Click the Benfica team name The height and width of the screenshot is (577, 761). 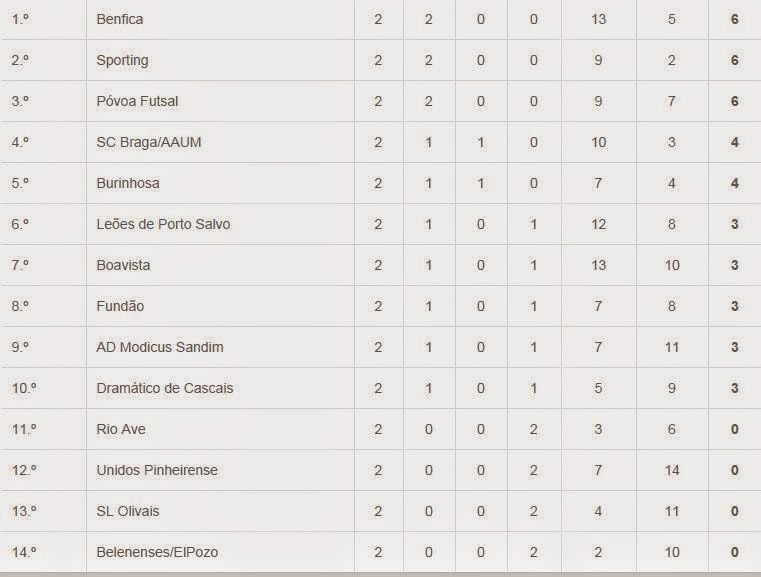click(119, 19)
